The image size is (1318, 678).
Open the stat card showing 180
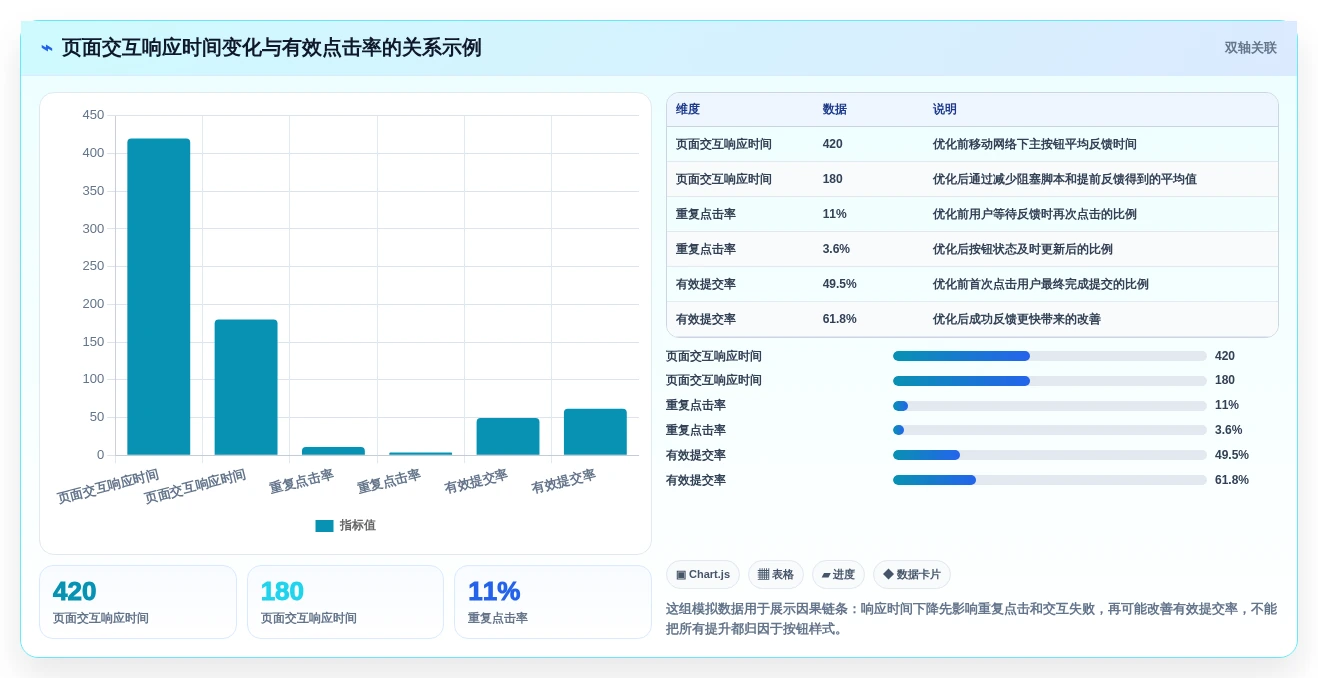point(345,602)
